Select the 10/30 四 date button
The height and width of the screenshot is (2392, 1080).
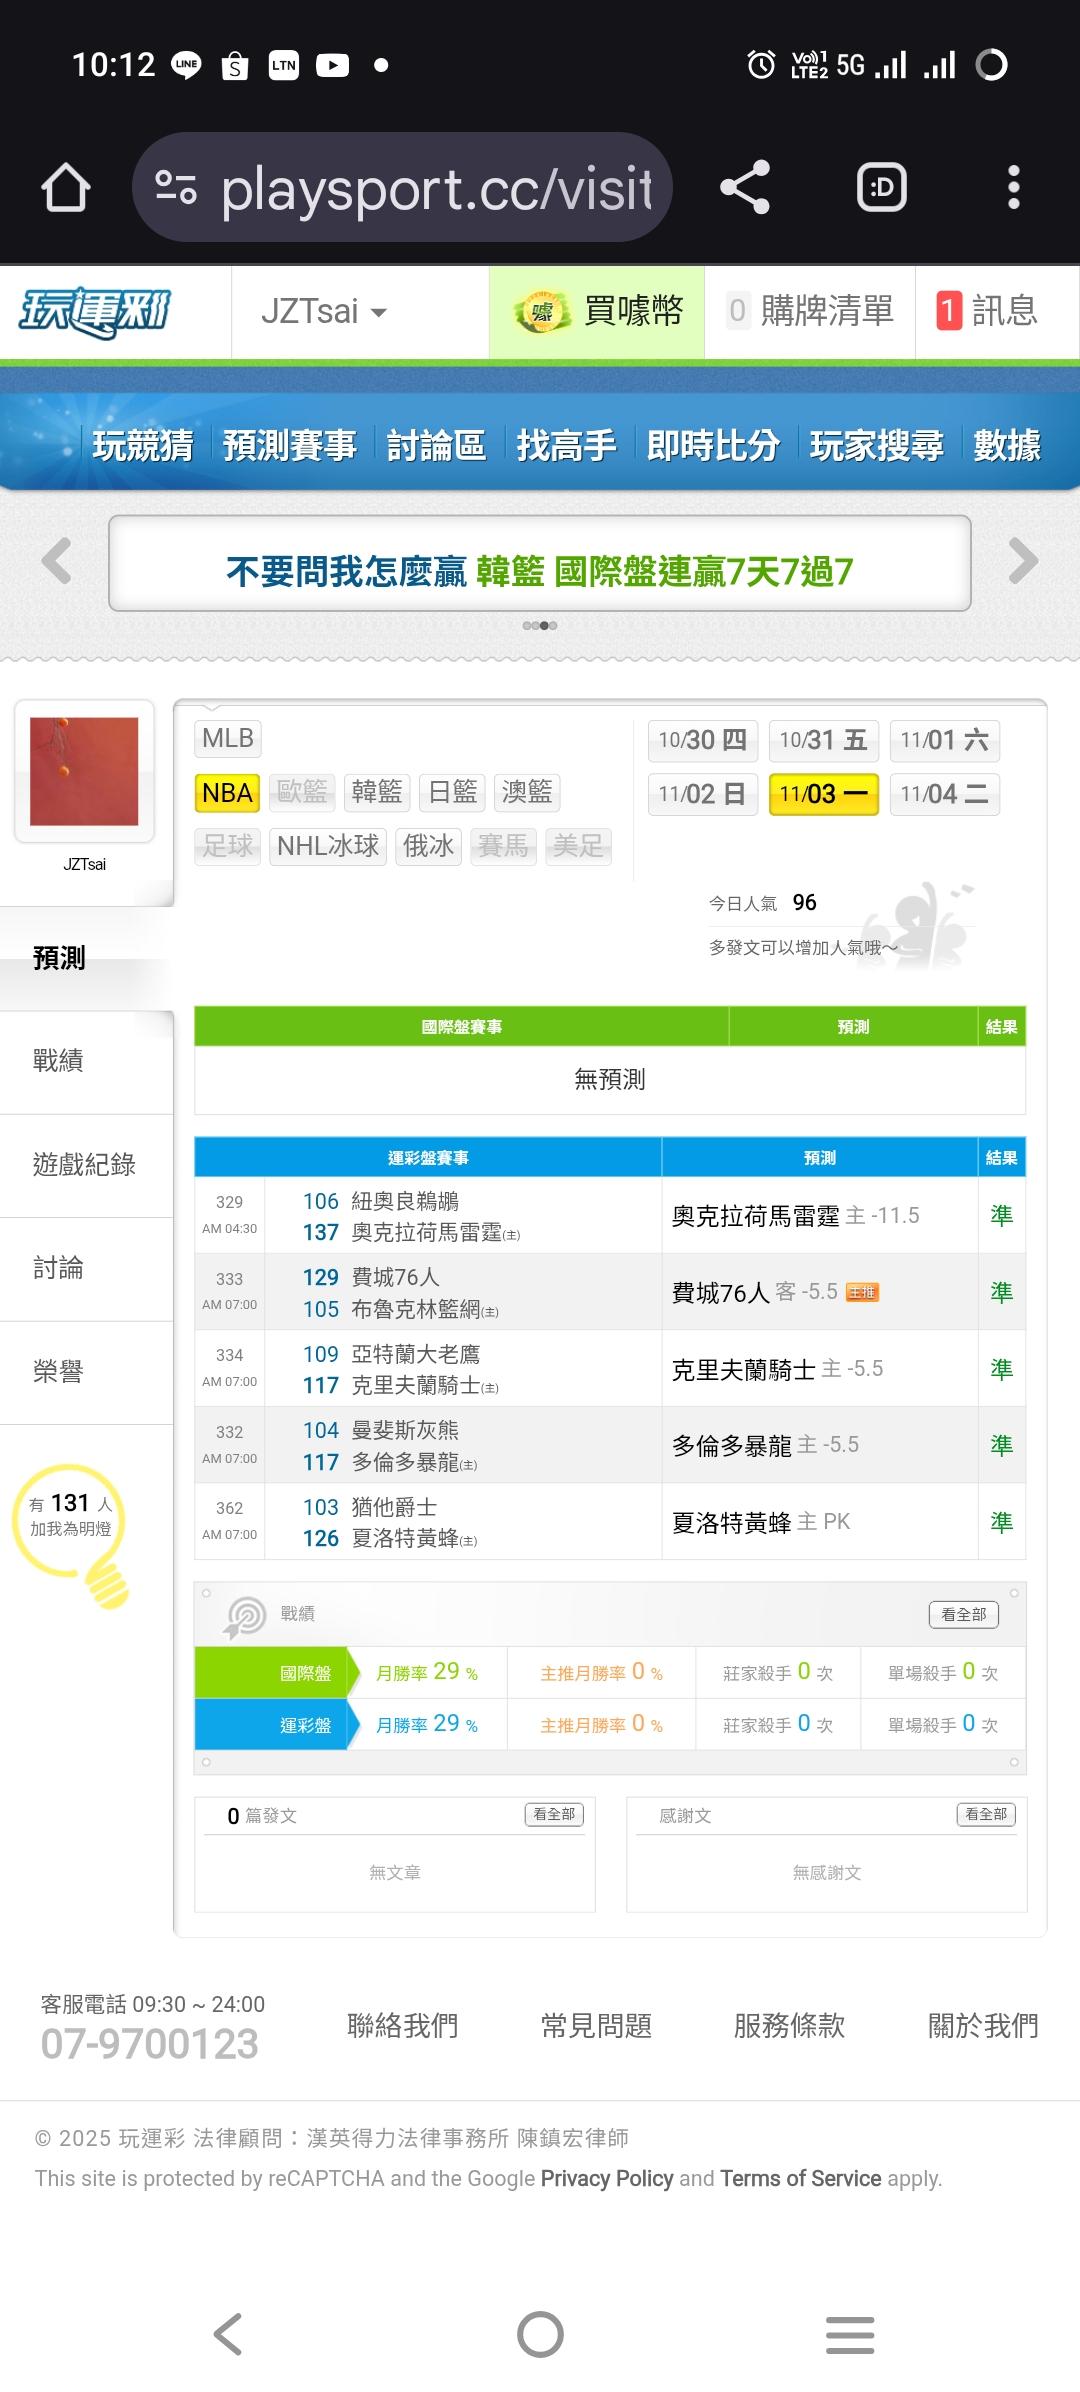click(x=702, y=740)
